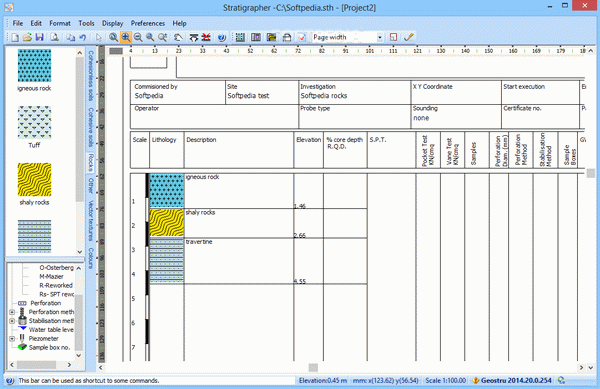The height and width of the screenshot is (389, 600).
Task: Open the Page width zoom dropdown
Action: 380,37
